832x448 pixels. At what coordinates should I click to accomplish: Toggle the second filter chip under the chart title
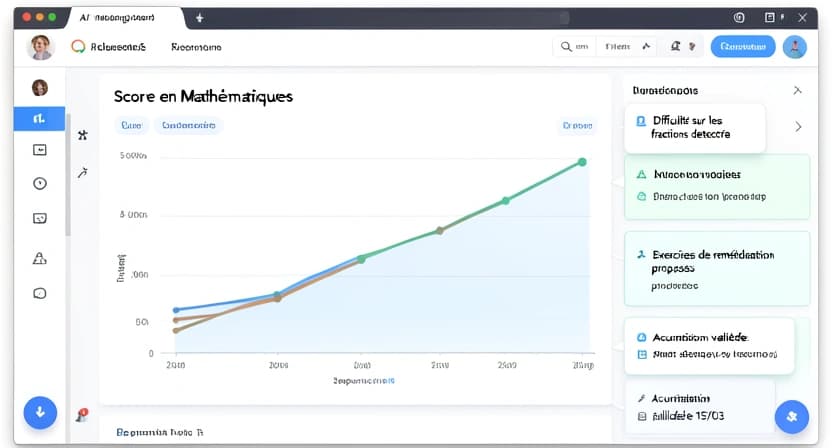click(189, 126)
